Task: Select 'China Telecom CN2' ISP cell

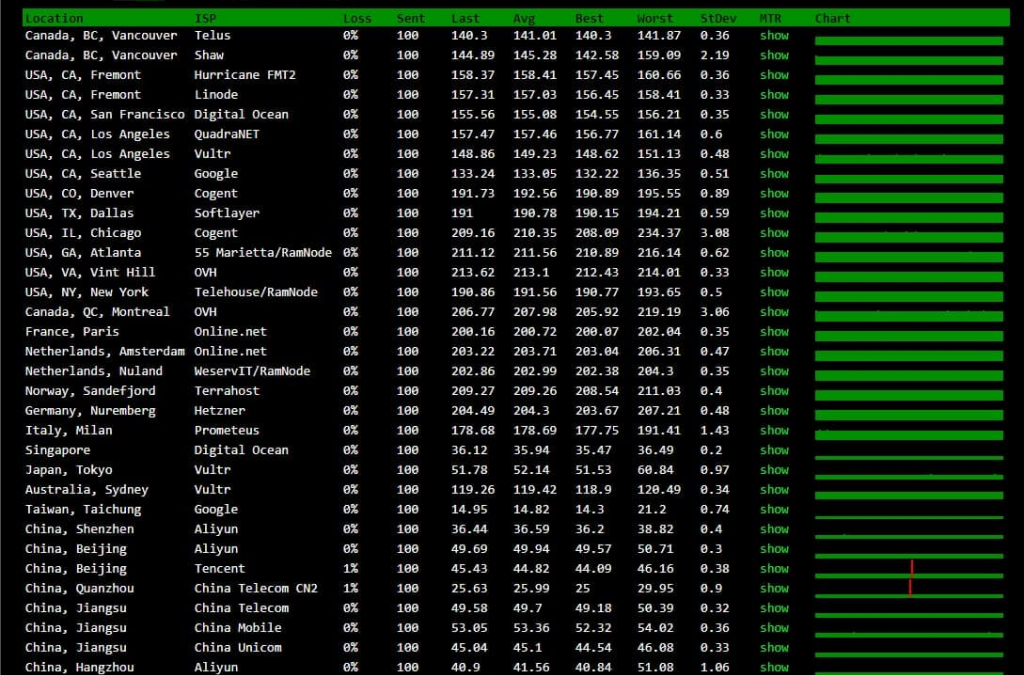Action: click(256, 588)
